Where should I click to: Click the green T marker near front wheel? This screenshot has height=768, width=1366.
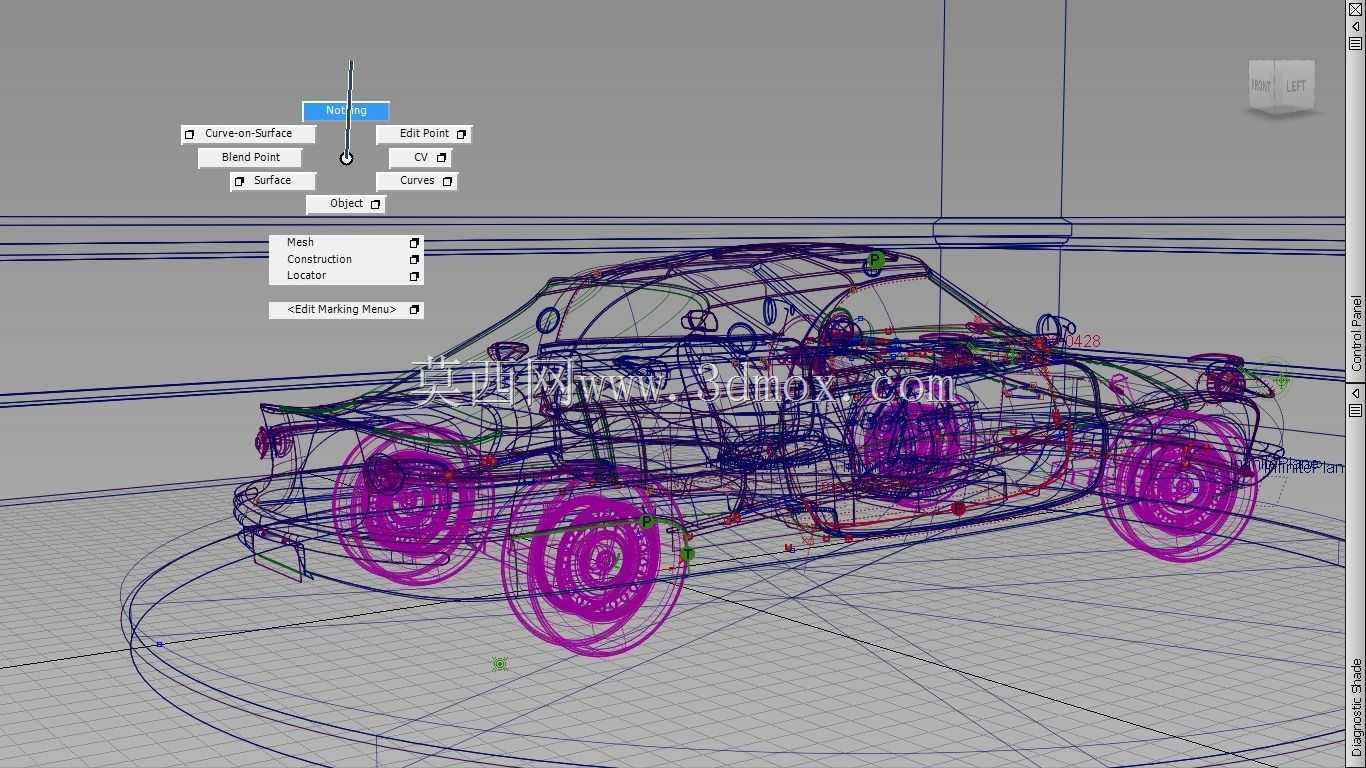tap(687, 554)
